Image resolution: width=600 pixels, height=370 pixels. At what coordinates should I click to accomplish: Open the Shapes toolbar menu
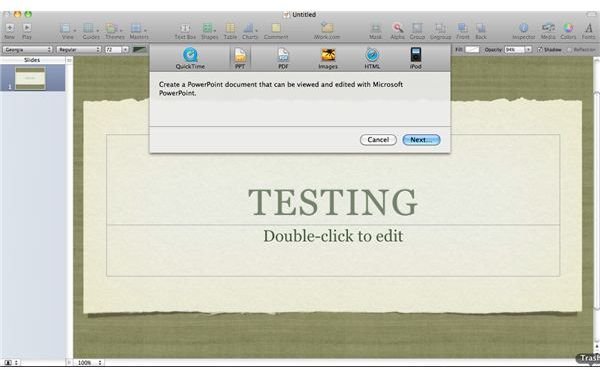(x=209, y=31)
